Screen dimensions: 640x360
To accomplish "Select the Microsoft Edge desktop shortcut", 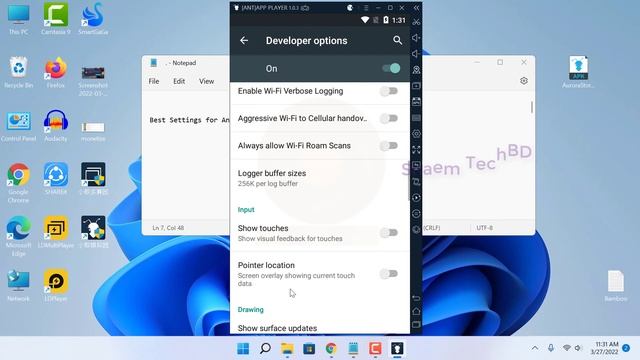I will (x=18, y=236).
